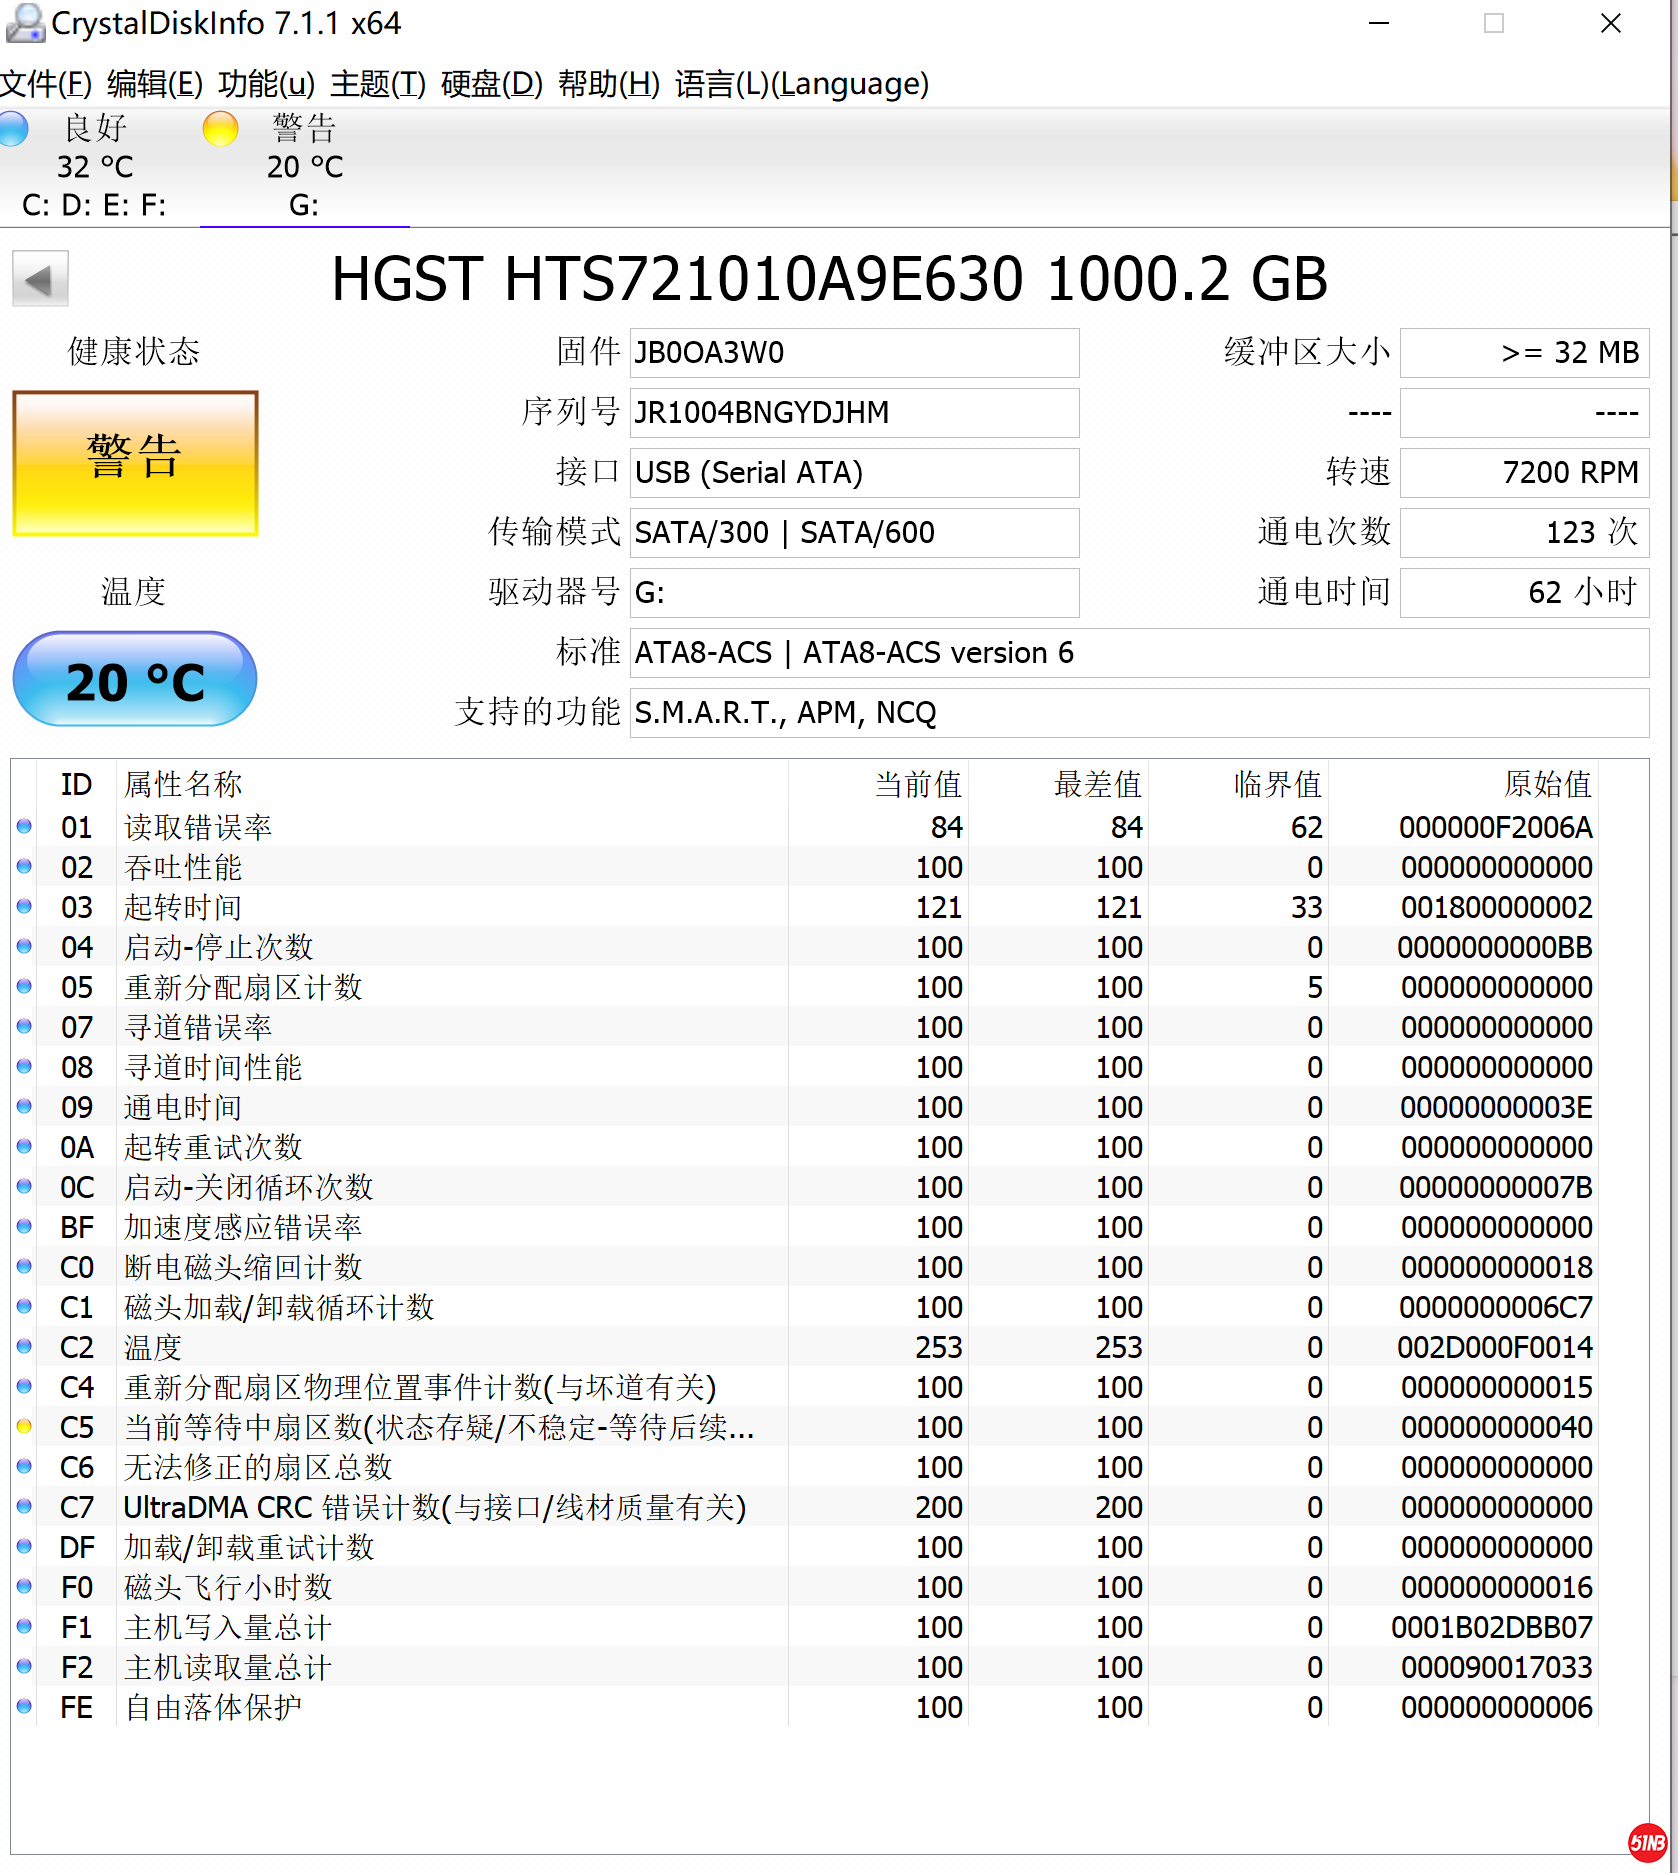Select the blue good-status disk indicator
The width and height of the screenshot is (1678, 1873).
tap(14, 129)
